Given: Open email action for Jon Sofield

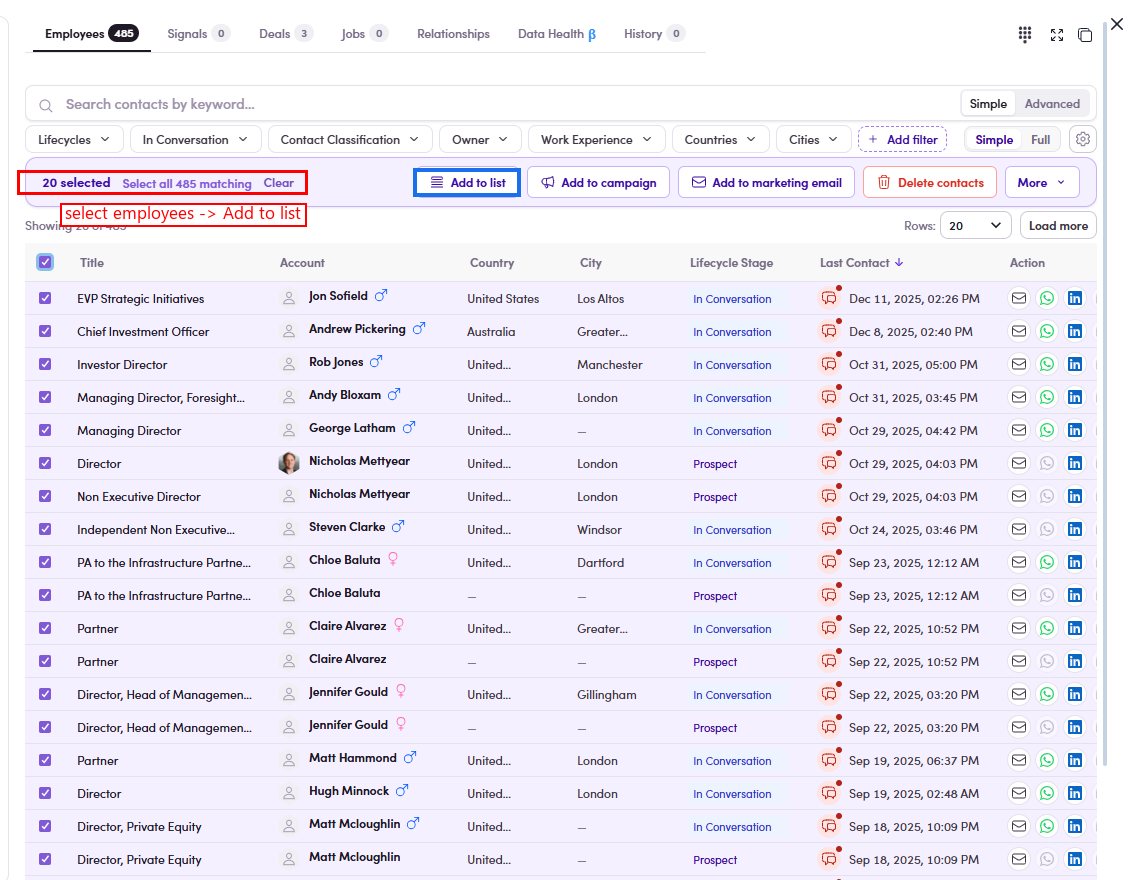Looking at the screenshot, I should 1019,298.
